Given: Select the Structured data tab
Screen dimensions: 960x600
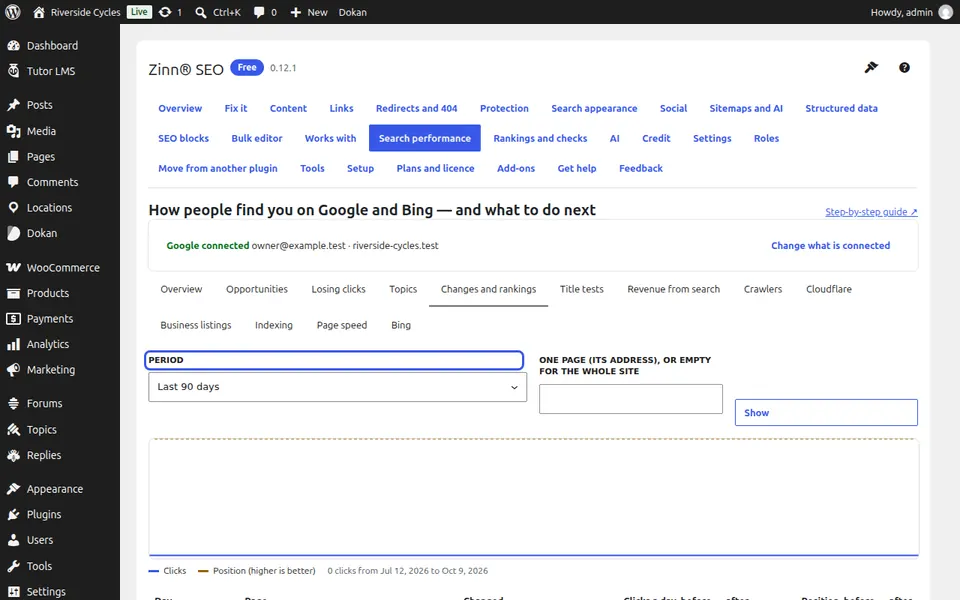Looking at the screenshot, I should 841,108.
